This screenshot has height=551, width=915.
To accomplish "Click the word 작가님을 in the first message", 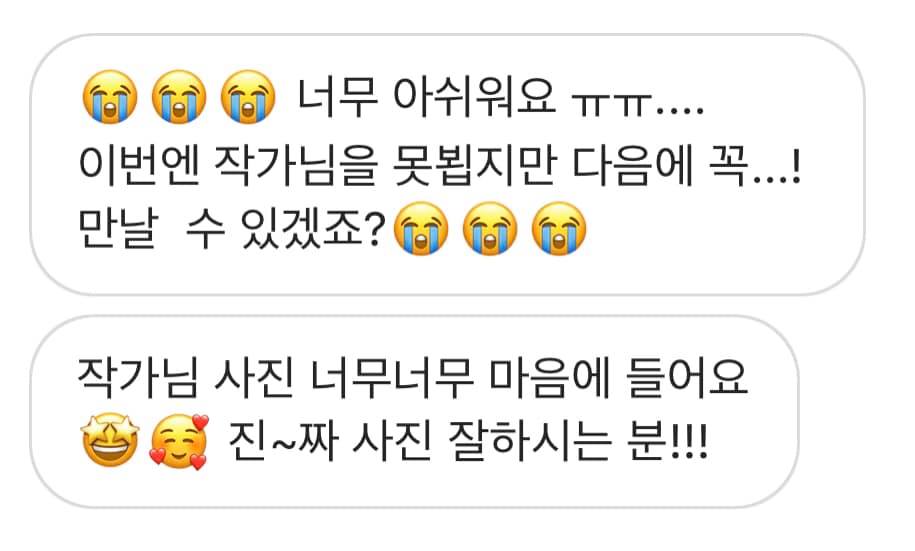I will tap(295, 165).
